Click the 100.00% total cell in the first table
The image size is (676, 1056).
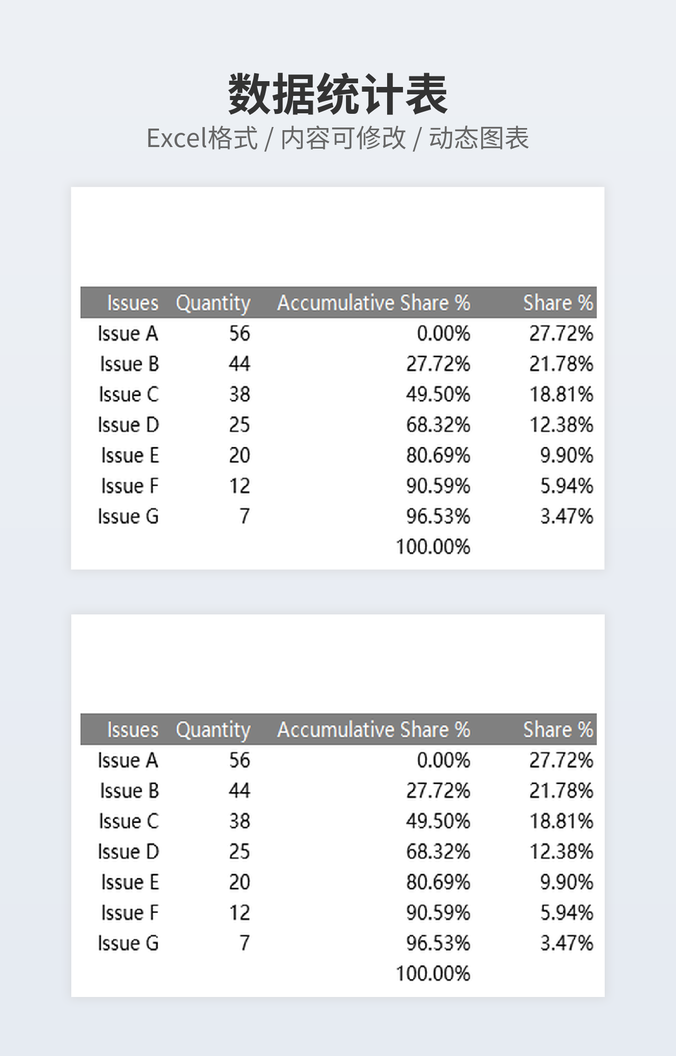432,547
